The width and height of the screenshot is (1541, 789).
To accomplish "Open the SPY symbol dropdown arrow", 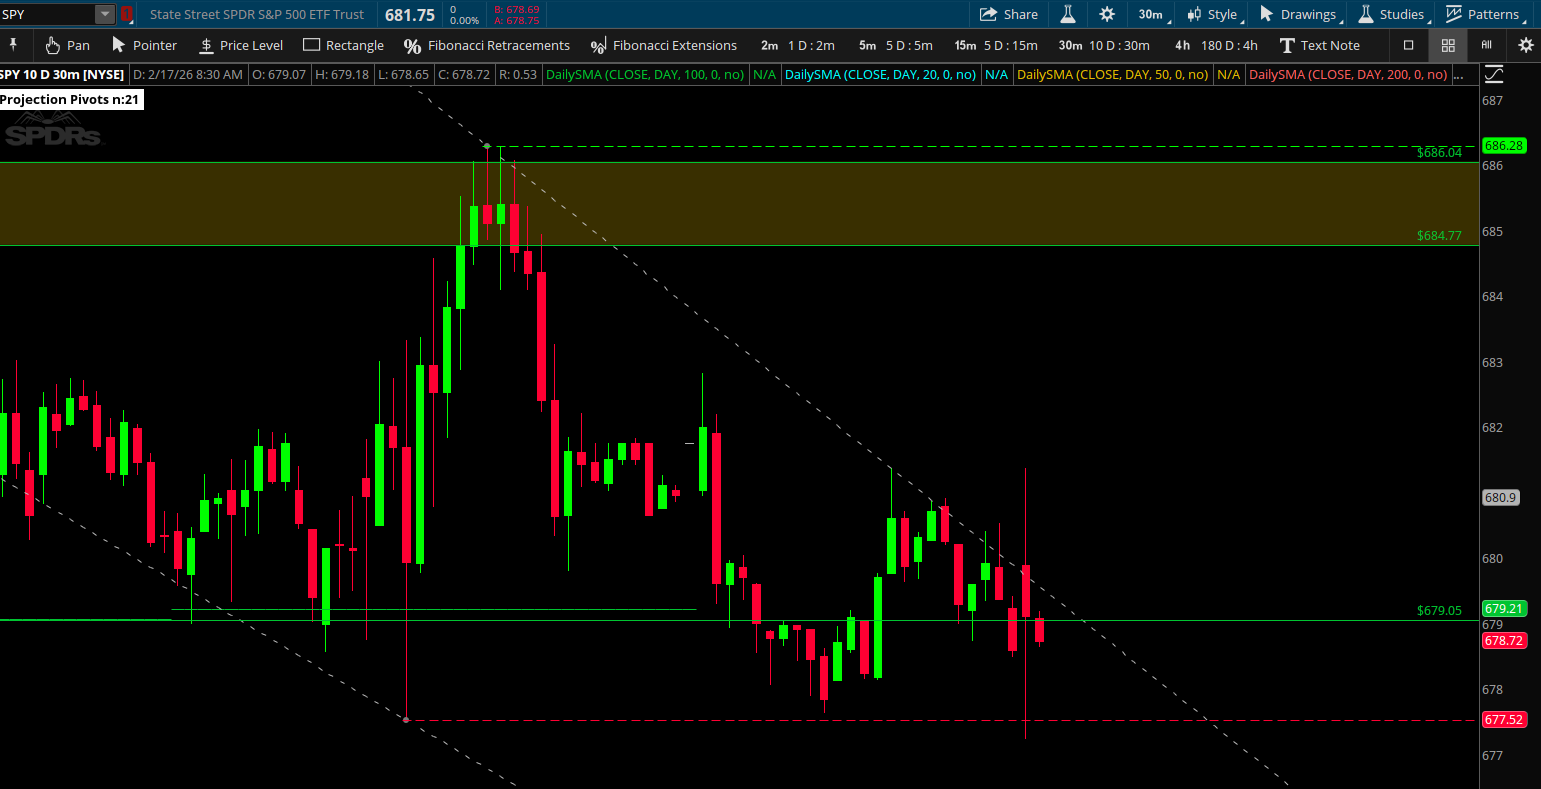I will click(105, 14).
